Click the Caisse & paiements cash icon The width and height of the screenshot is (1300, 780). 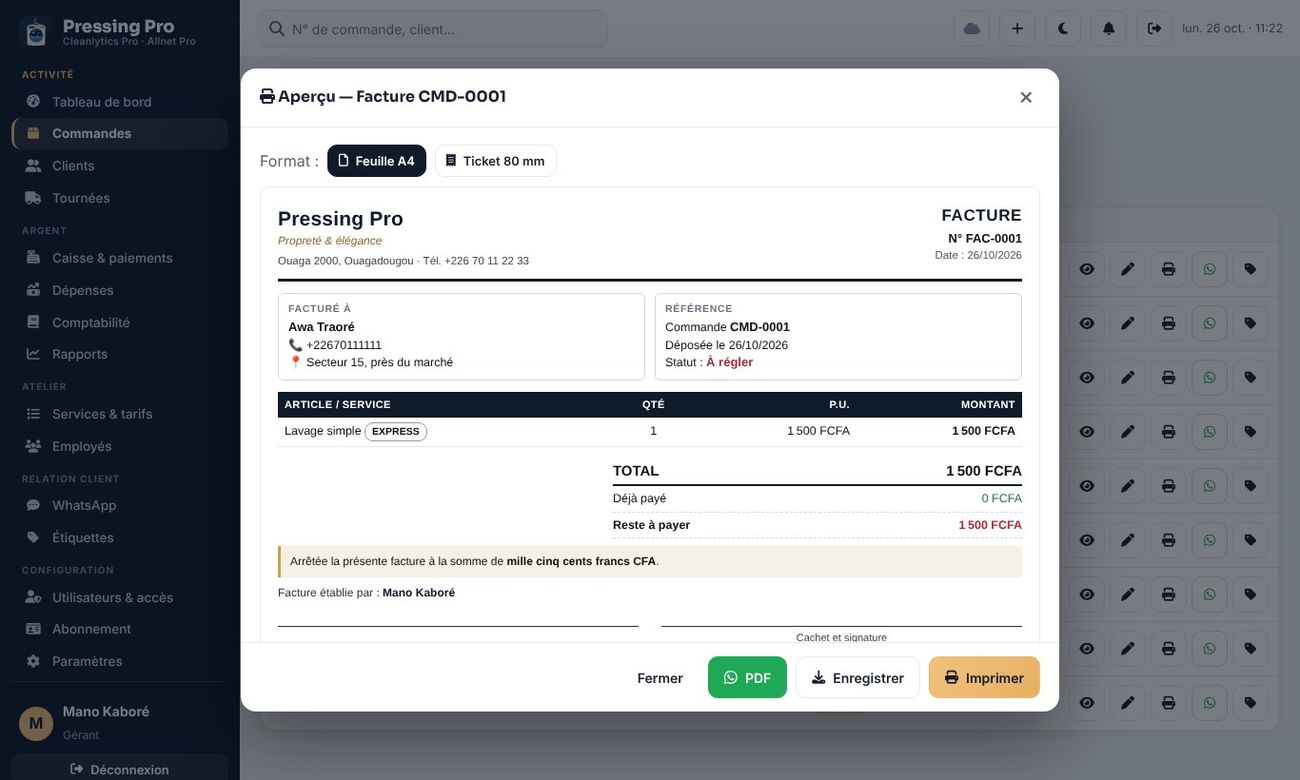[x=33, y=257]
